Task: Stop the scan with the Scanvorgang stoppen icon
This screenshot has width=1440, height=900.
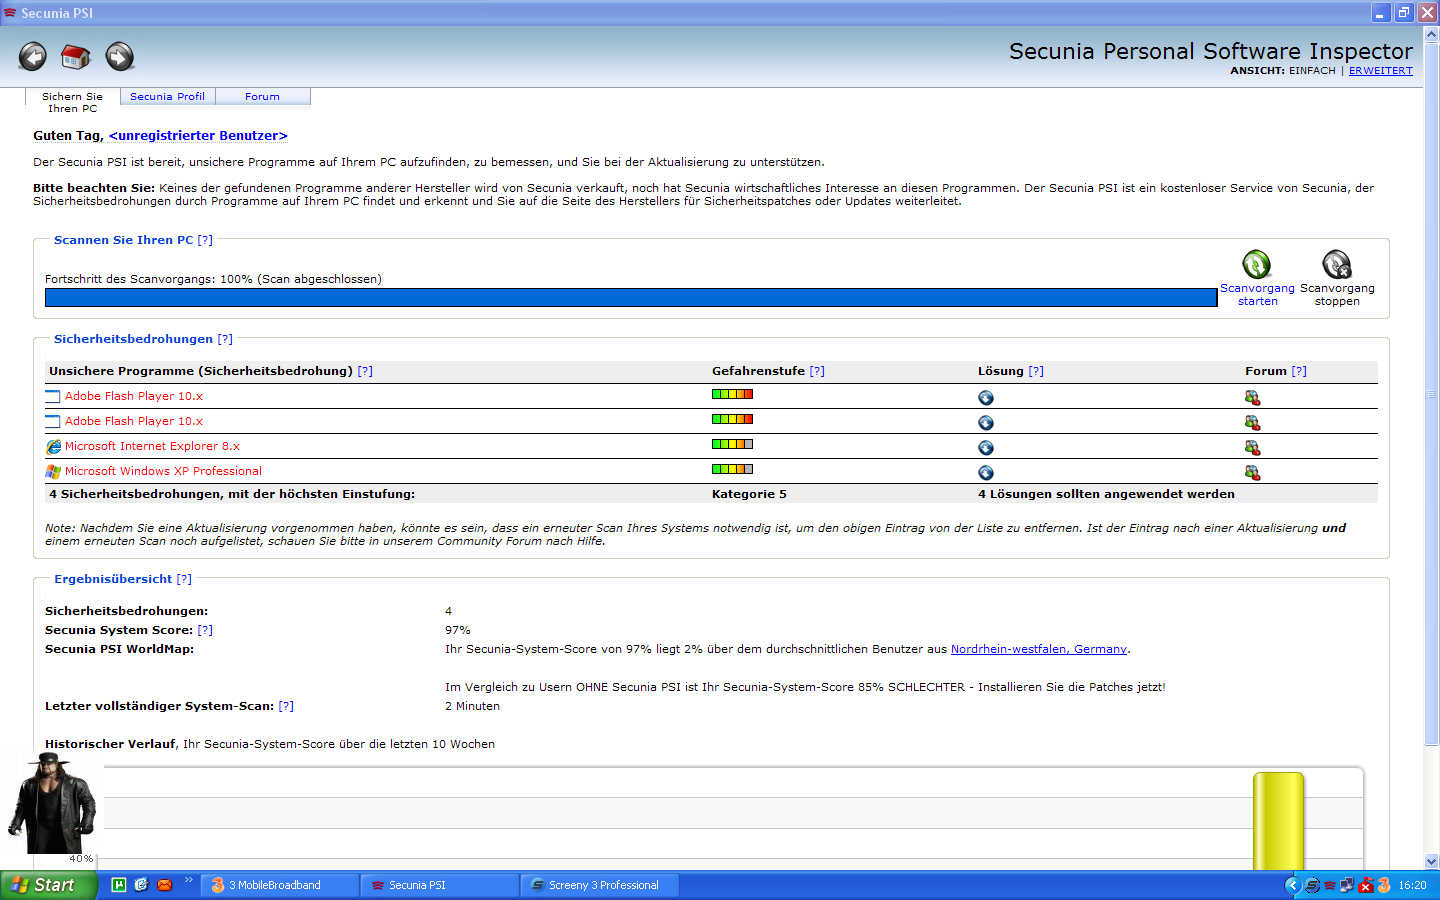Action: (x=1337, y=265)
